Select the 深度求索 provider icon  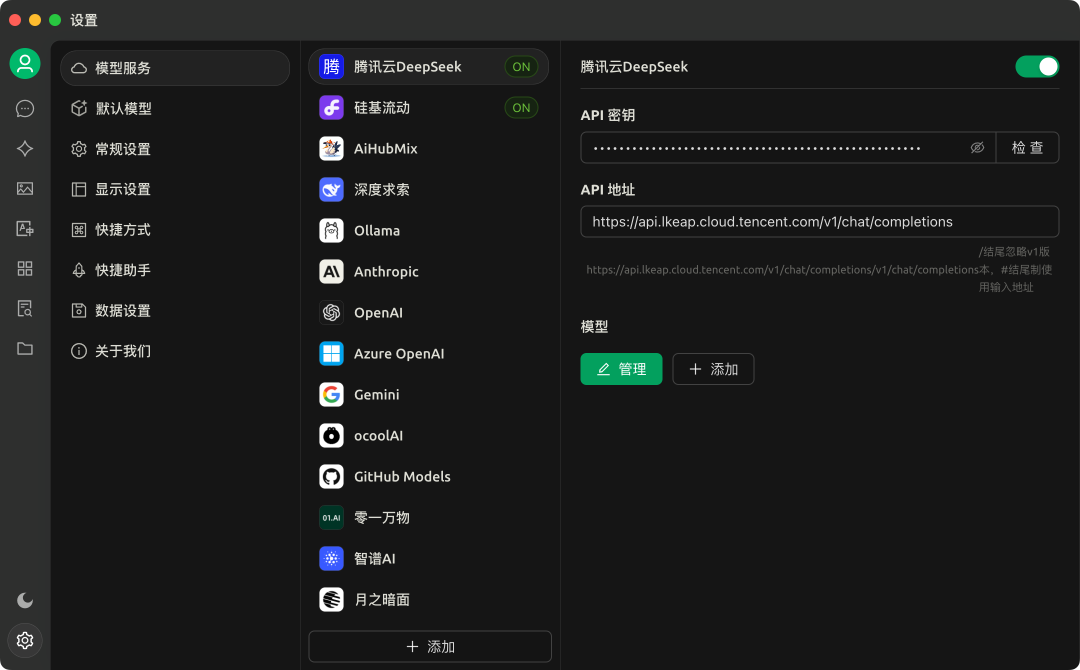point(331,189)
